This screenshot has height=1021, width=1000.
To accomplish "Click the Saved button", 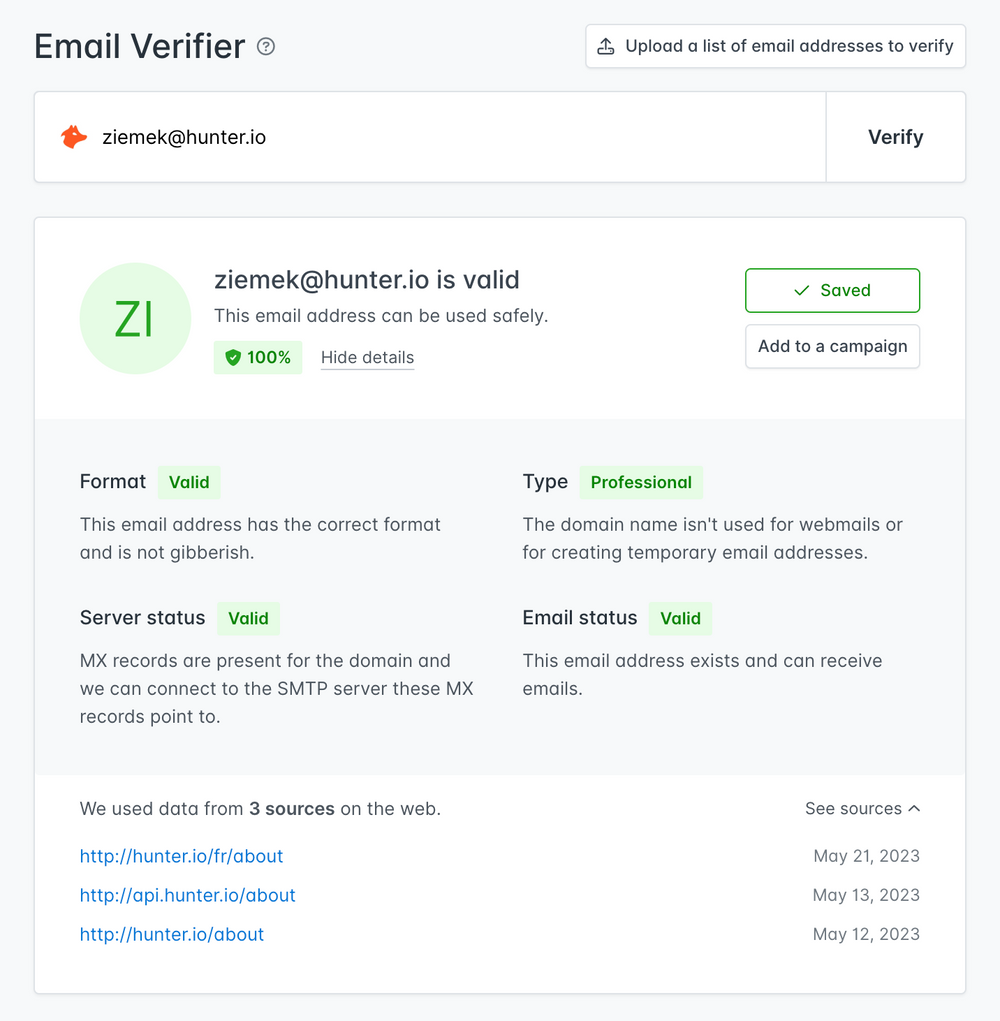I will 832,290.
